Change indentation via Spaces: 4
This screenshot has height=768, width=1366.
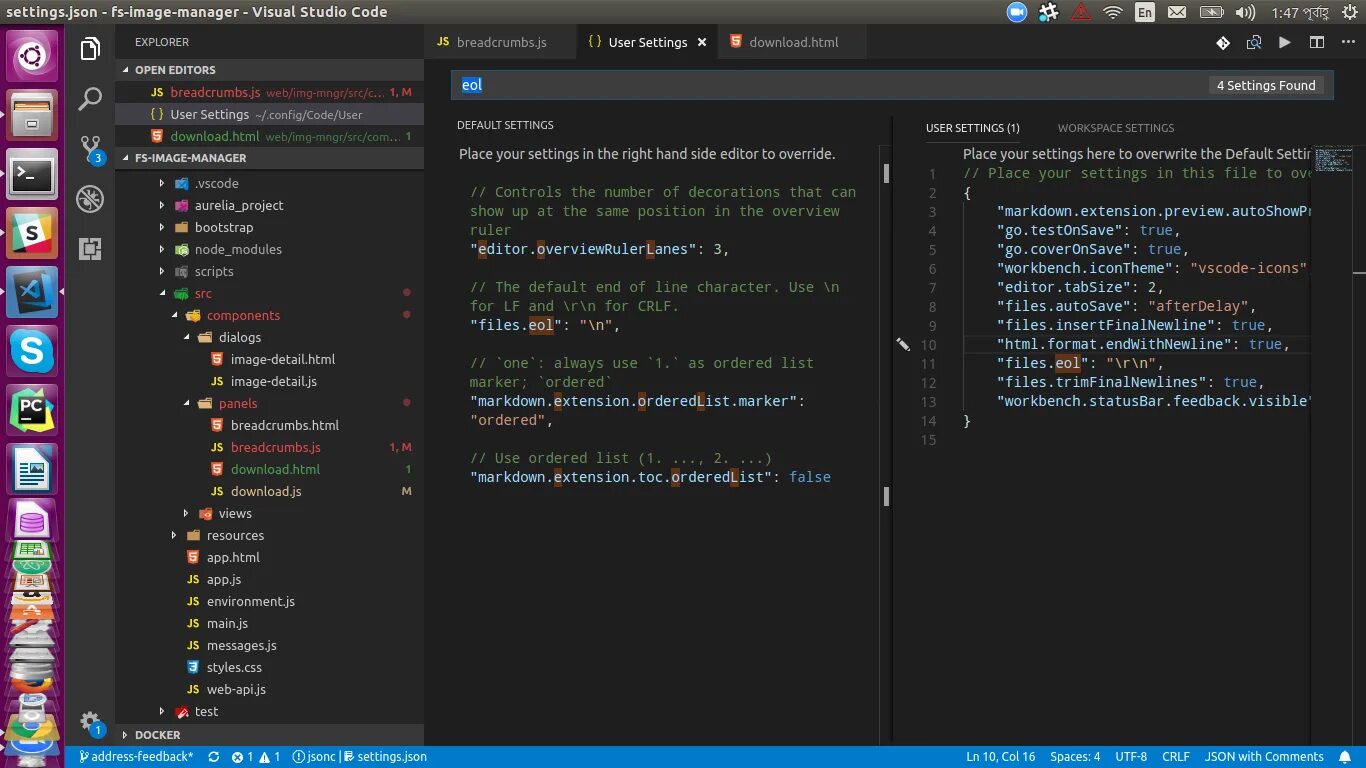tap(1075, 757)
